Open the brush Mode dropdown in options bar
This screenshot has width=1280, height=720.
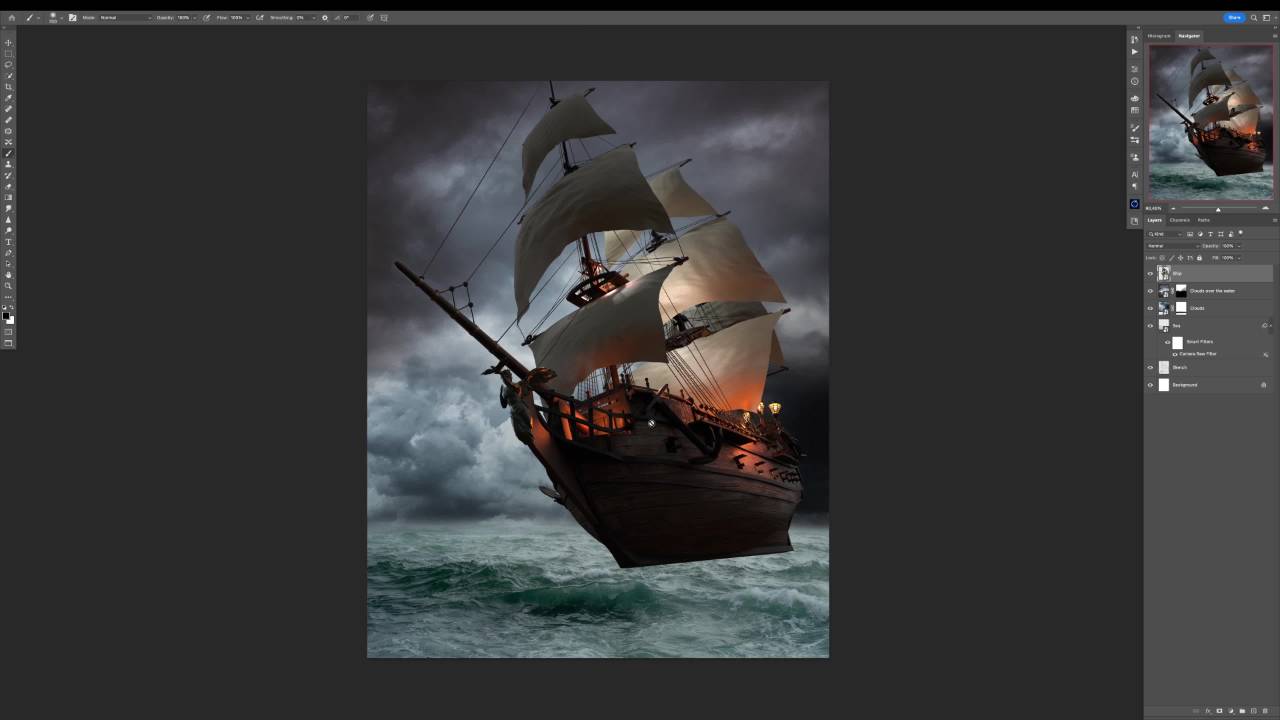click(125, 17)
